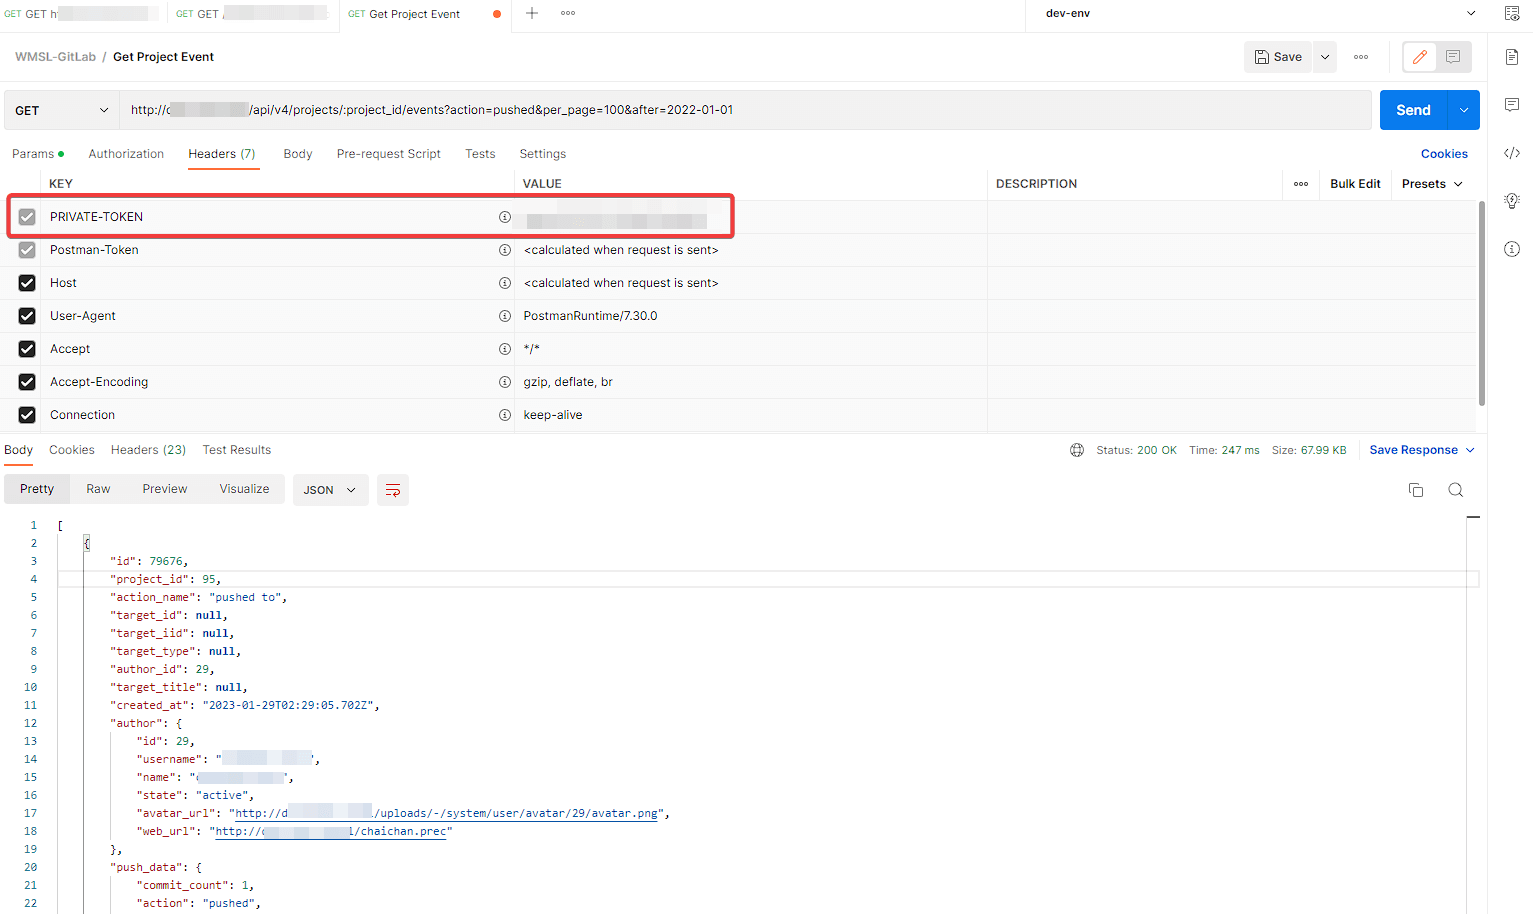Click the edit pencil icon near Save
The width and height of the screenshot is (1533, 914).
click(x=1419, y=57)
